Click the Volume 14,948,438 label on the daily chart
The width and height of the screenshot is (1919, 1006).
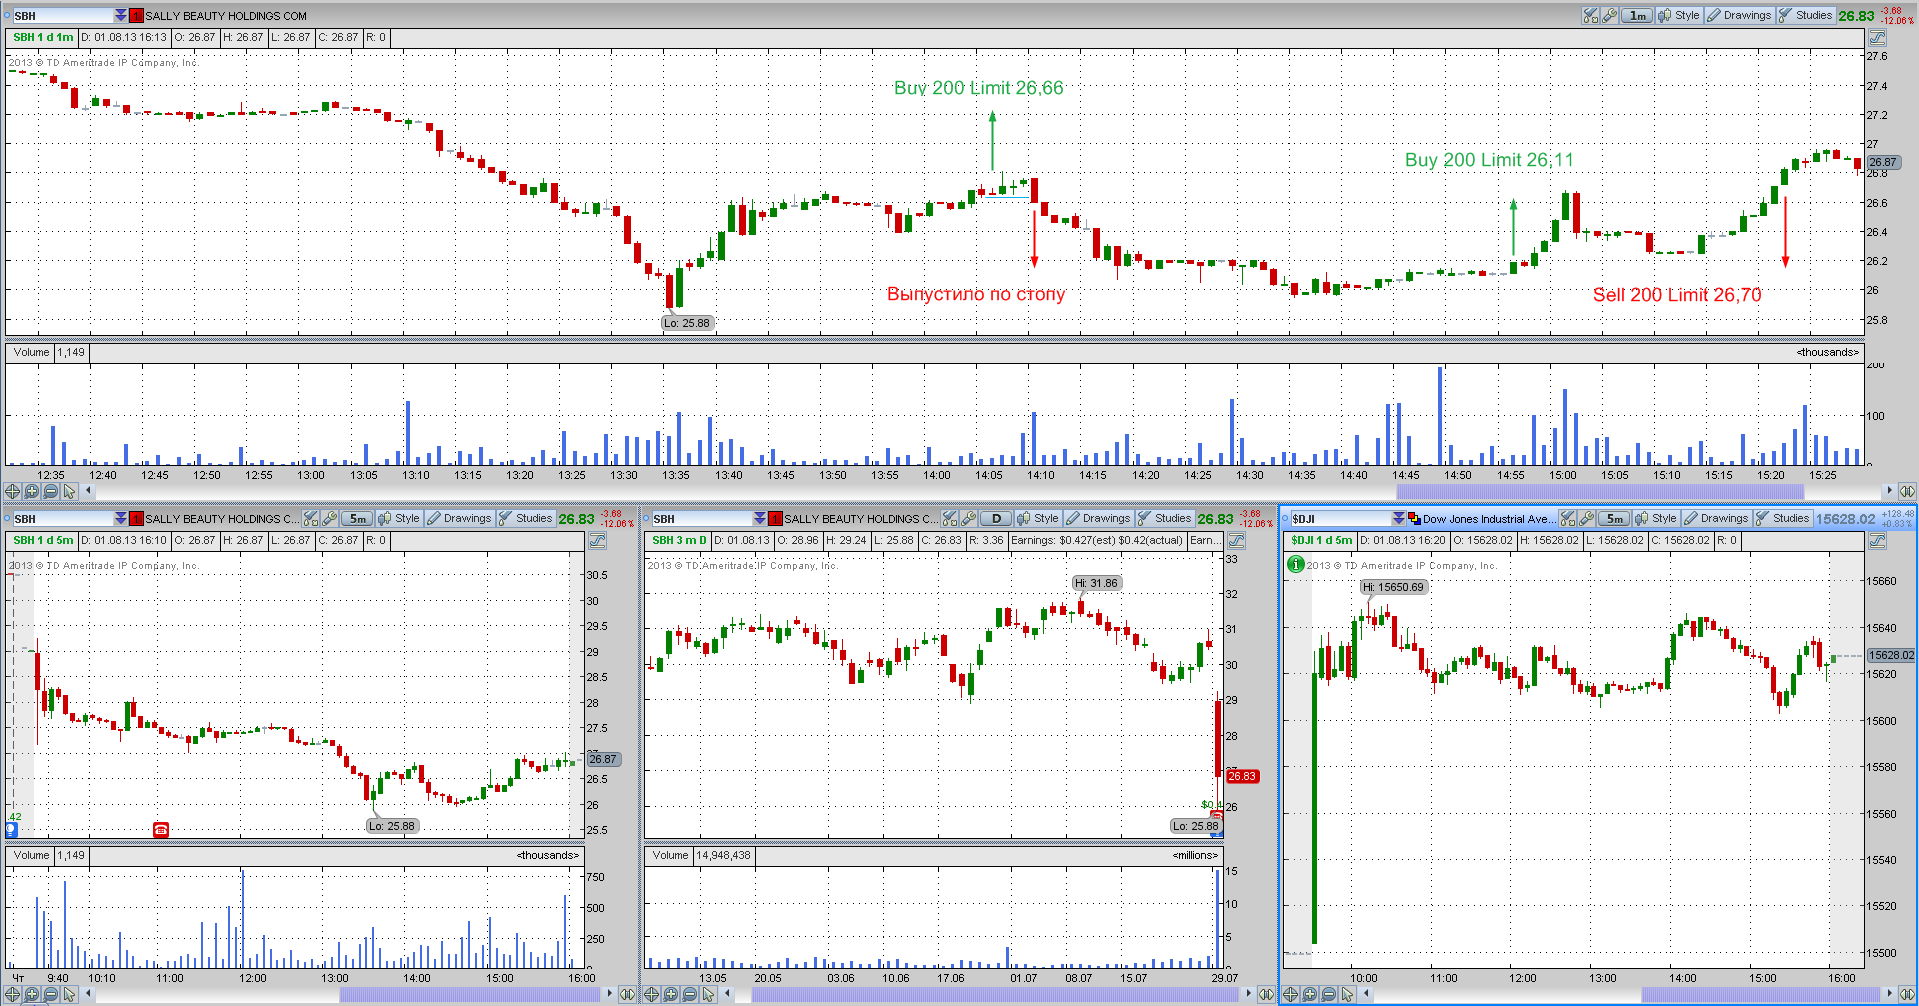[x=700, y=855]
